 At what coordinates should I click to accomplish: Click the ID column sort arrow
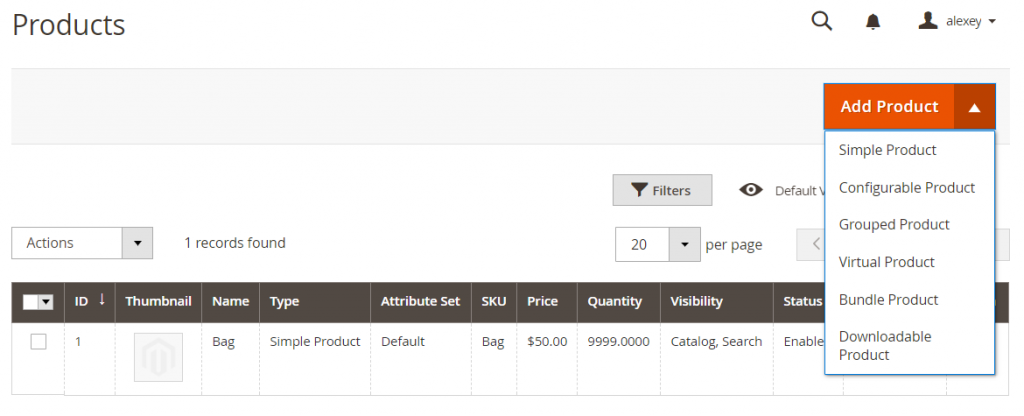coord(102,299)
